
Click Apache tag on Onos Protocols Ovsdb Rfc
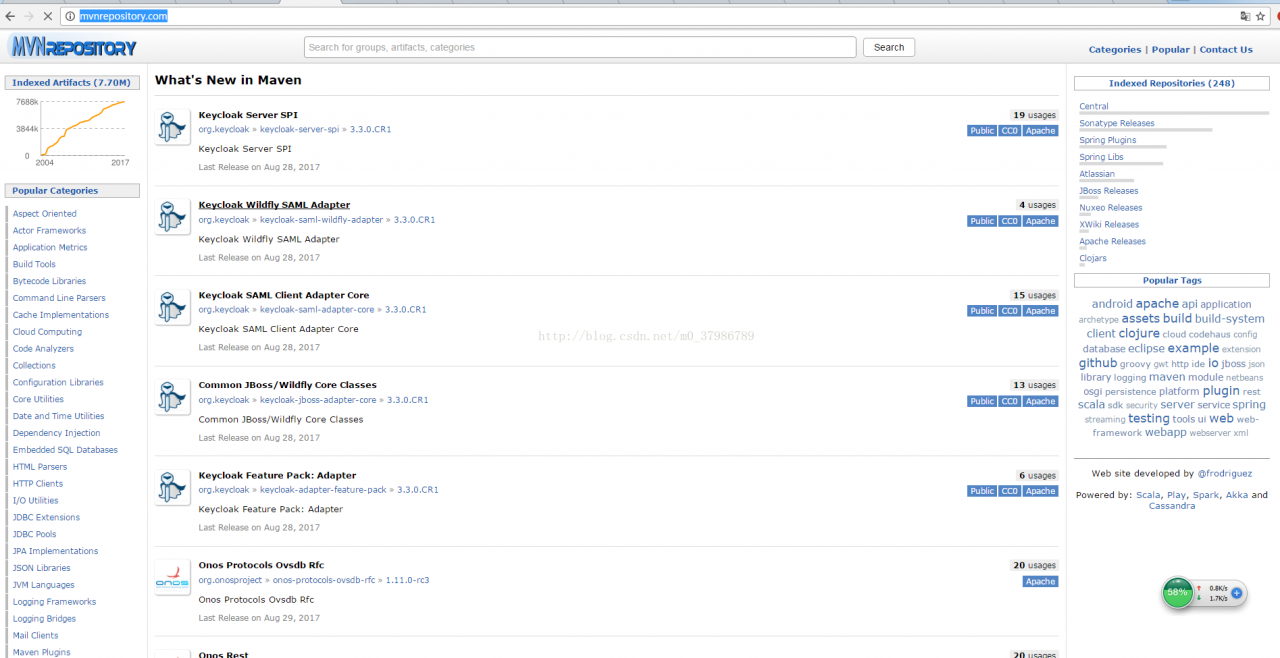point(1040,581)
